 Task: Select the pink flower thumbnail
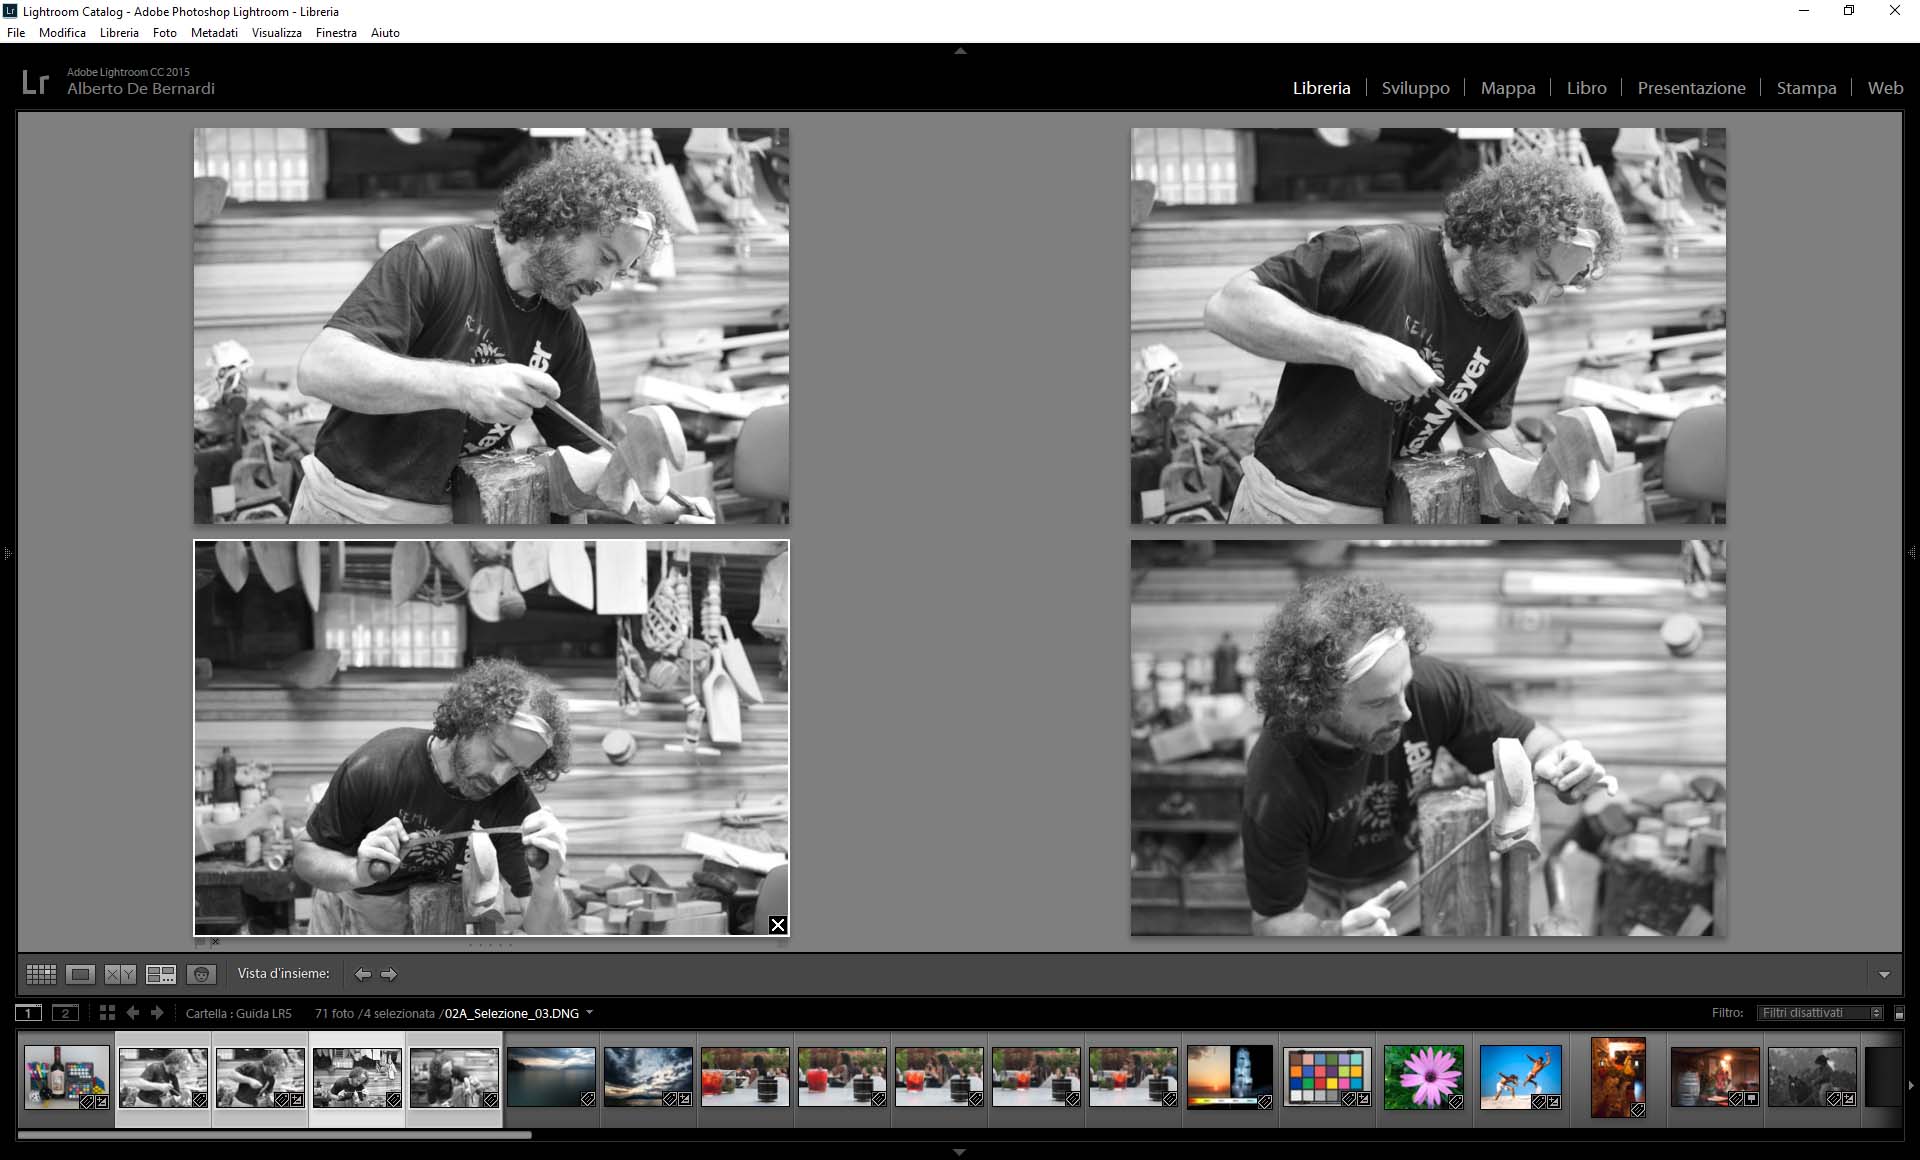click(x=1424, y=1076)
